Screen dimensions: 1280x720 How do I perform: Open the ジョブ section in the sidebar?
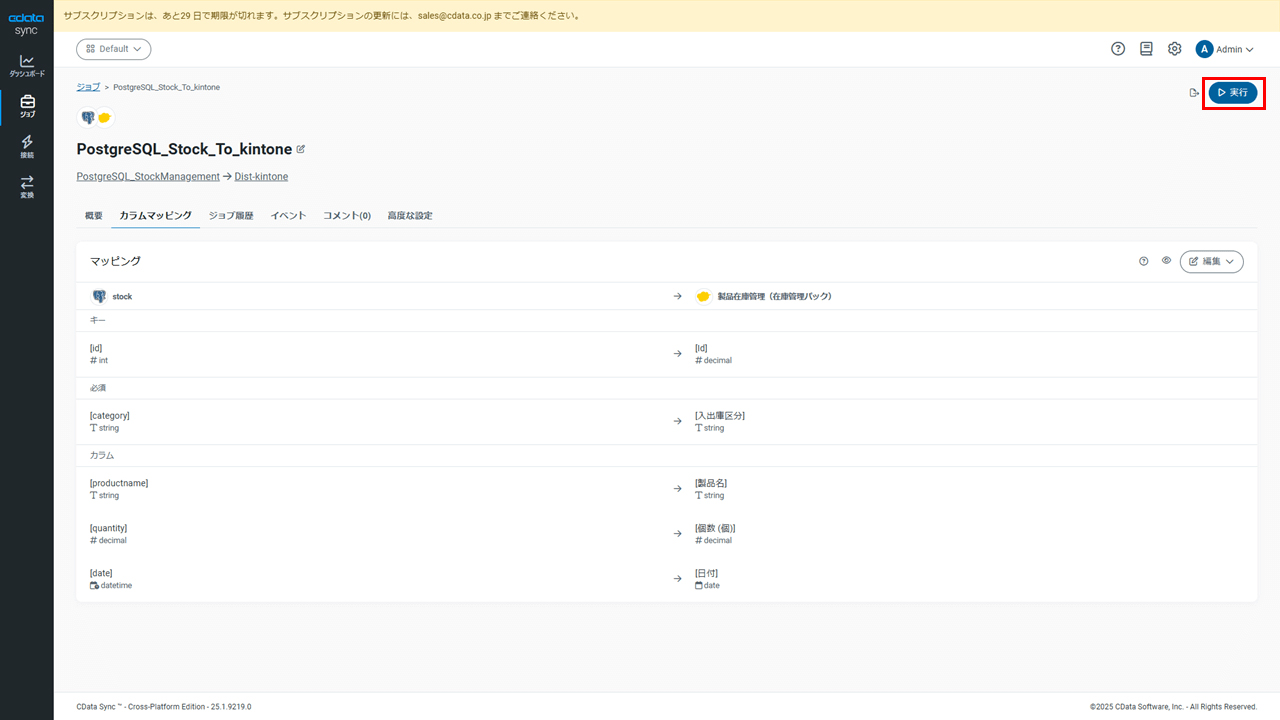(27, 106)
